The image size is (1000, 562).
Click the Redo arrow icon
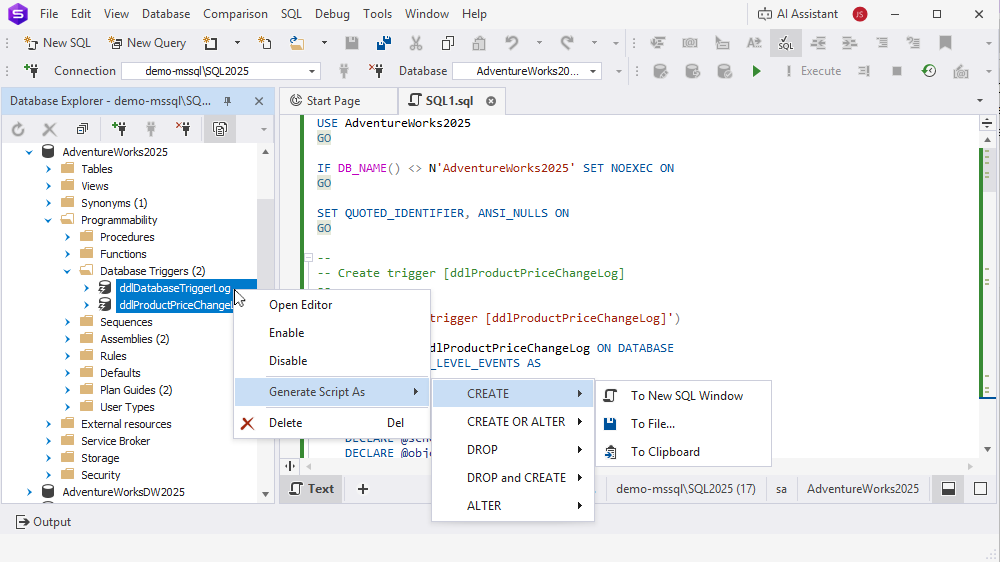[567, 43]
